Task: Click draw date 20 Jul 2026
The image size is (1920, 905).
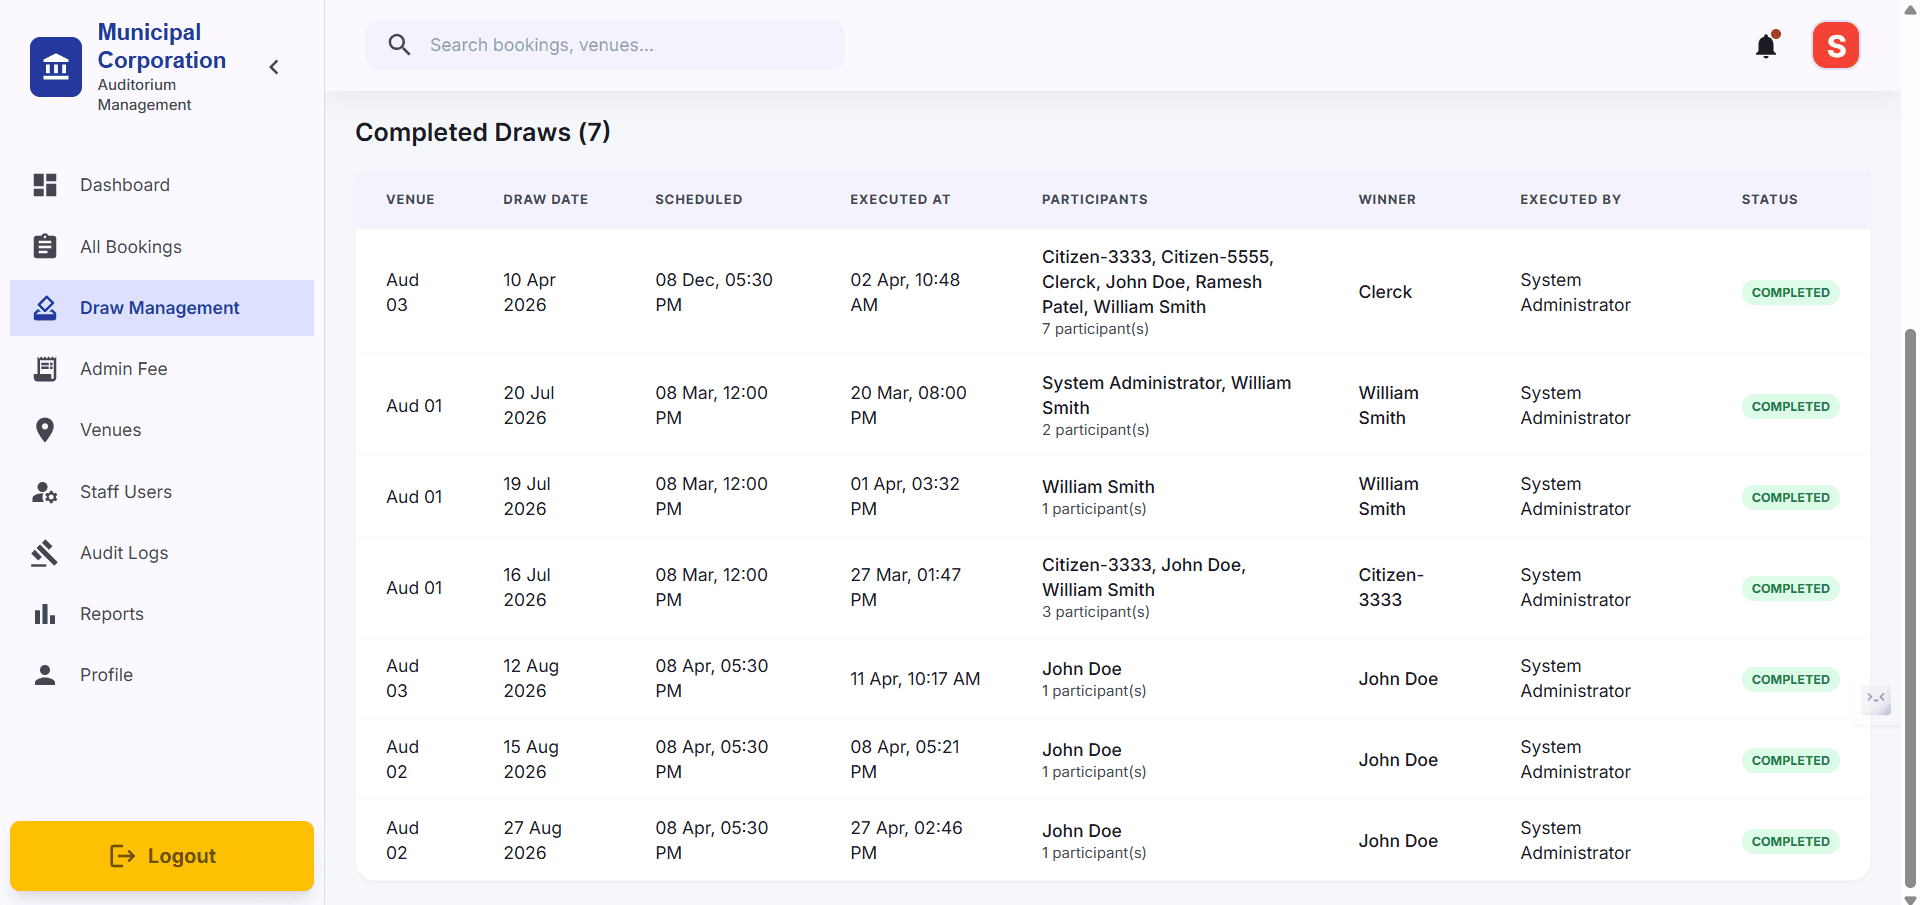Action: (x=529, y=406)
